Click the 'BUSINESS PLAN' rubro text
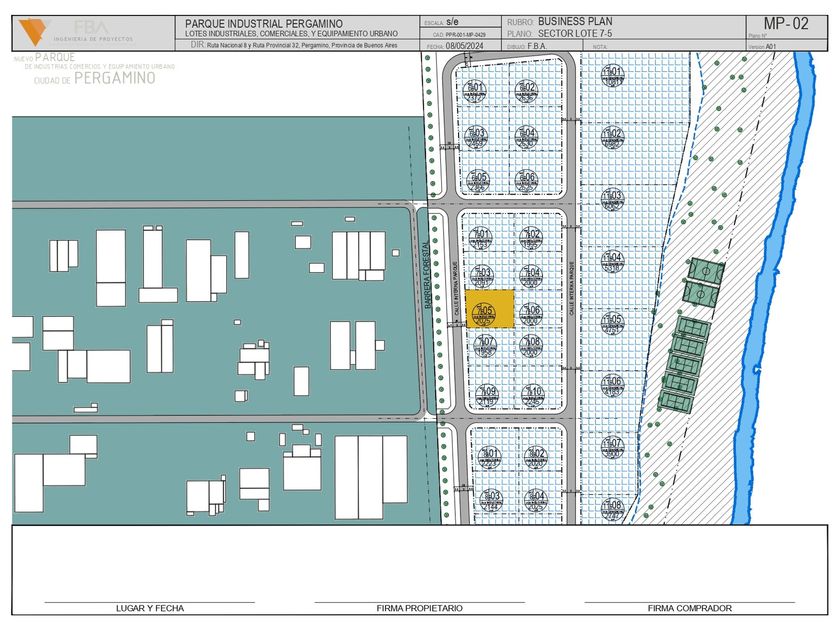The width and height of the screenshot is (840, 630). click(575, 21)
